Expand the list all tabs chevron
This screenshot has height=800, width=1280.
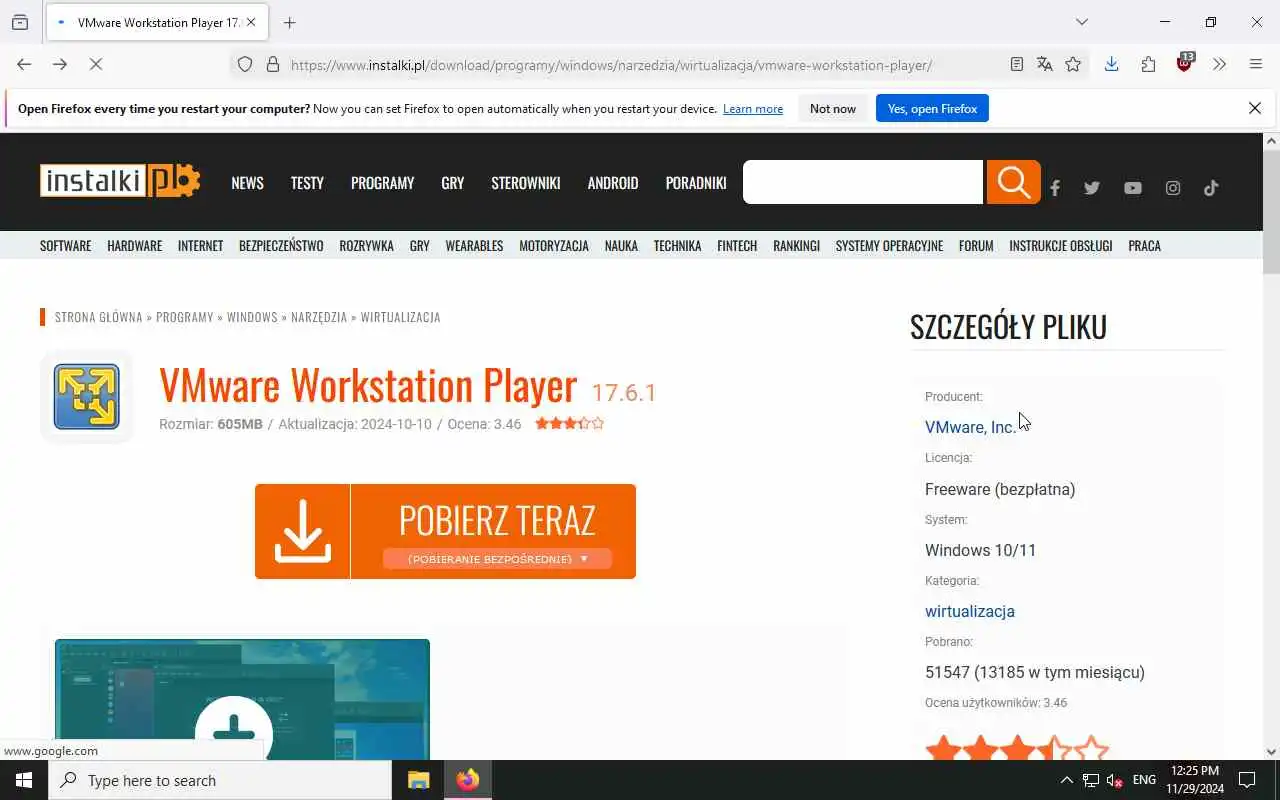(x=1082, y=22)
